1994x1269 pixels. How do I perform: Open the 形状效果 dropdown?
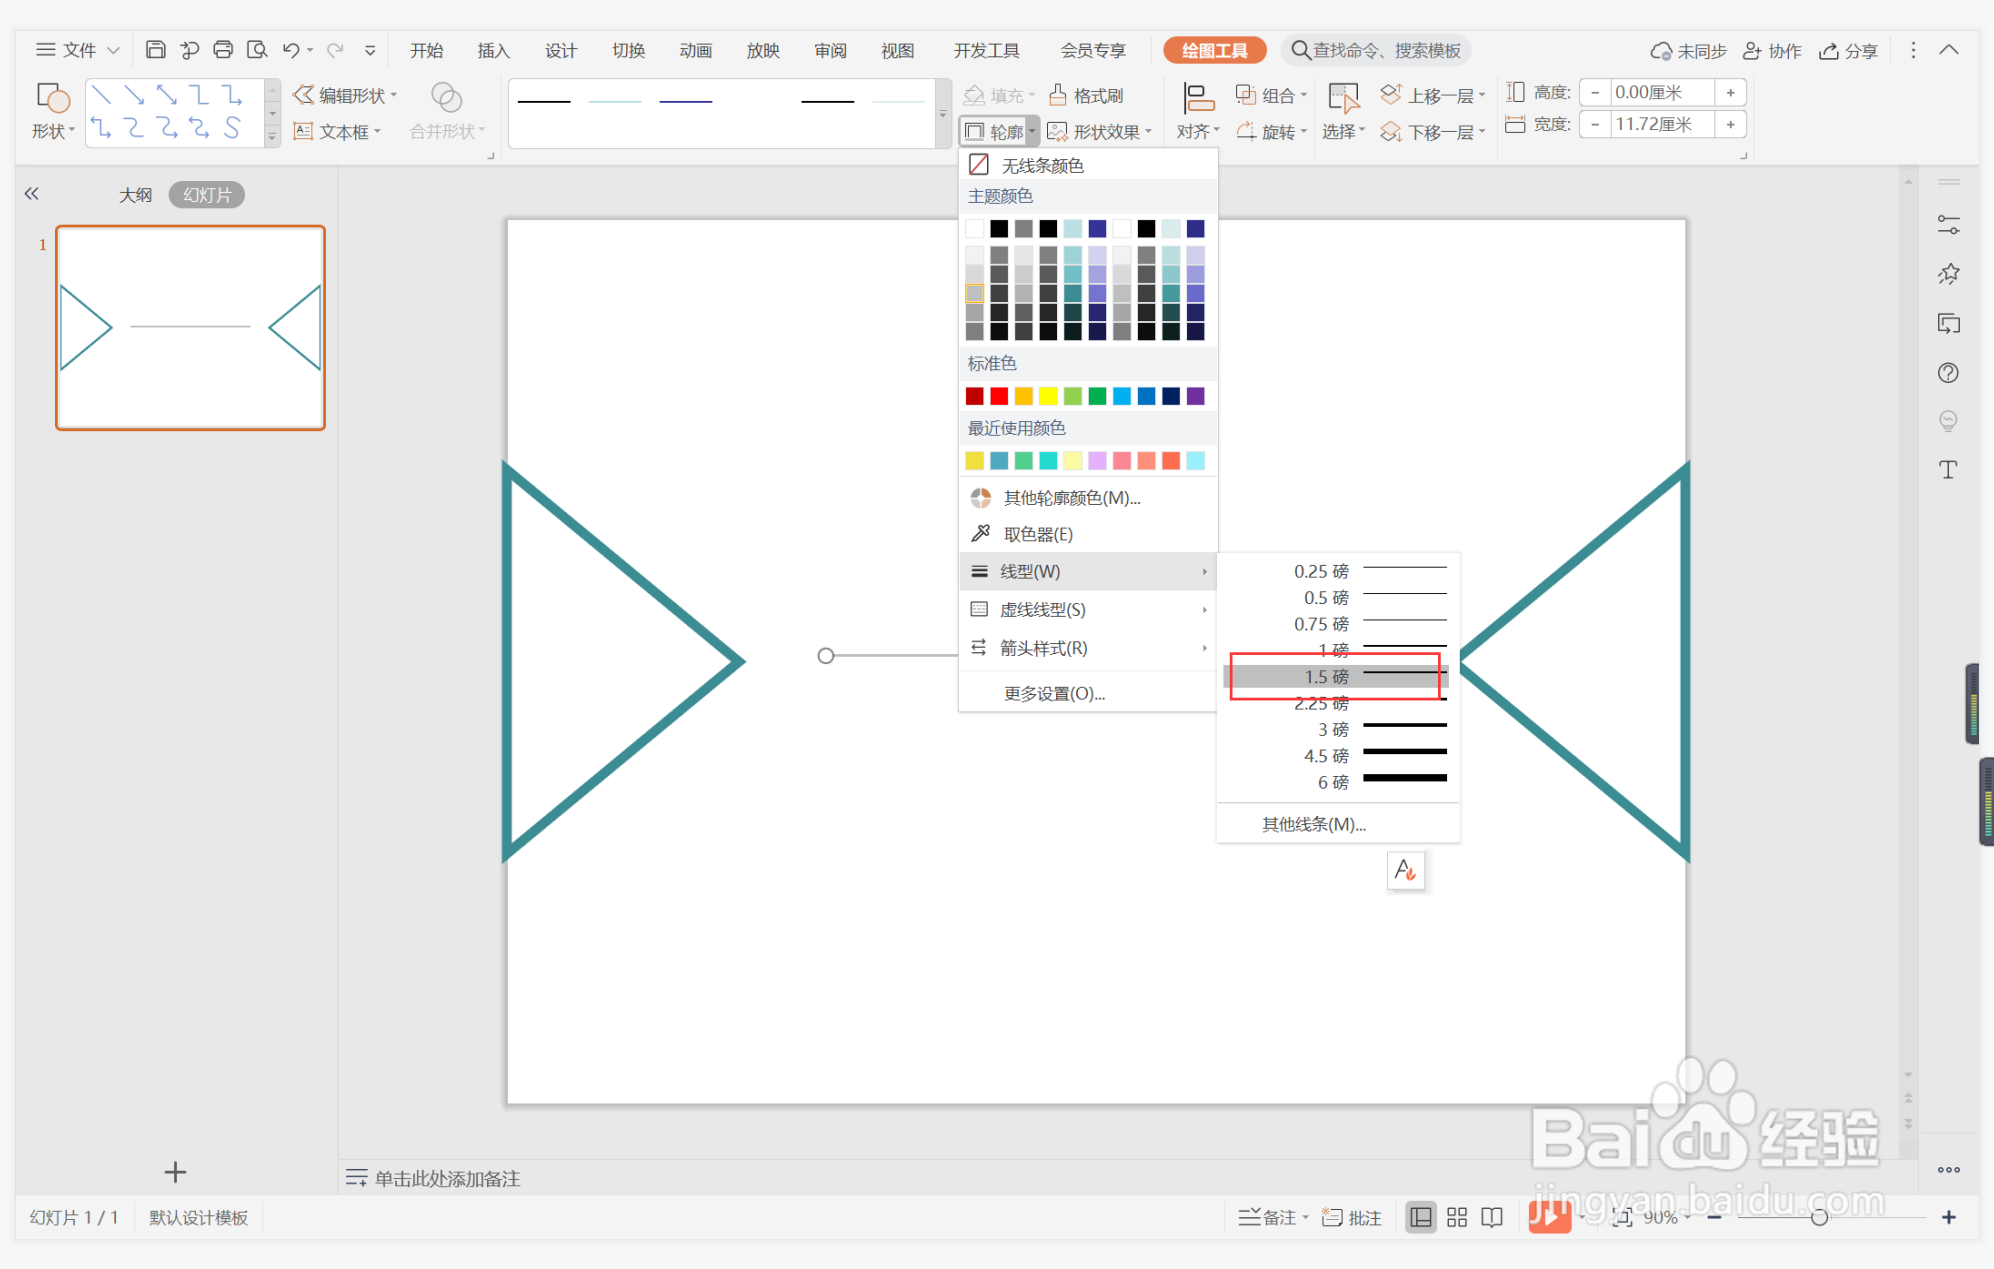(1101, 132)
